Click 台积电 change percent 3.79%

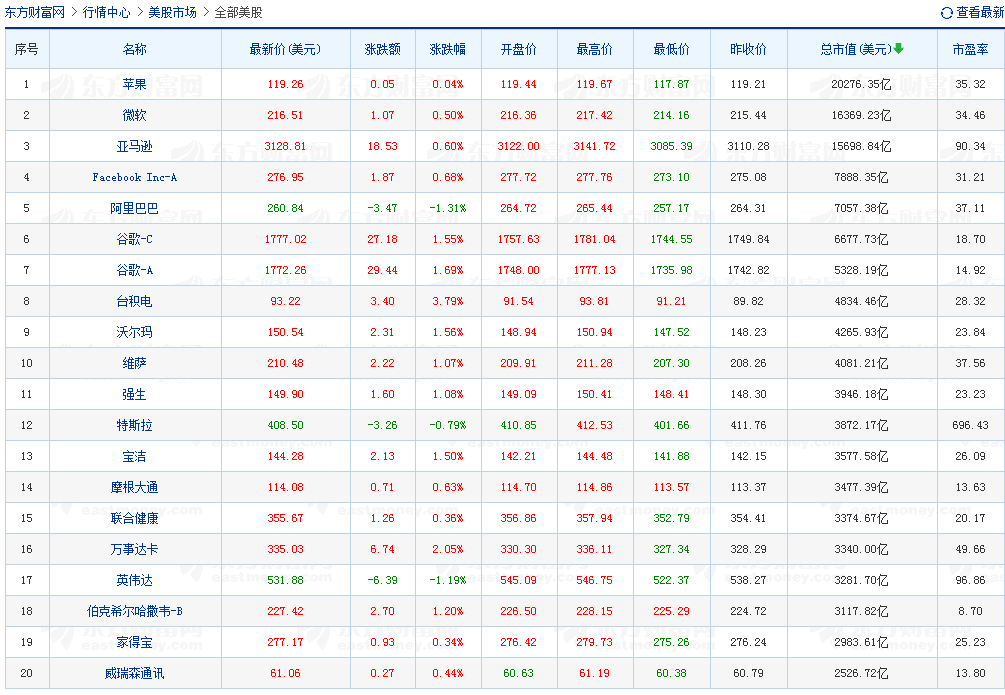[x=447, y=301]
